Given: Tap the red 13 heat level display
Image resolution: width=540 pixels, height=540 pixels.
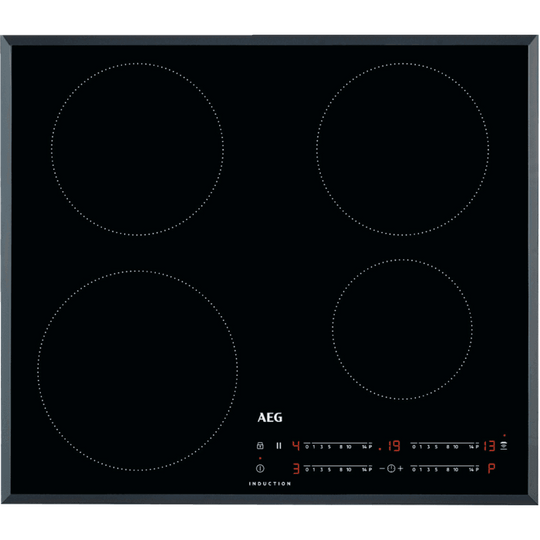Looking at the screenshot, I should tap(489, 446).
